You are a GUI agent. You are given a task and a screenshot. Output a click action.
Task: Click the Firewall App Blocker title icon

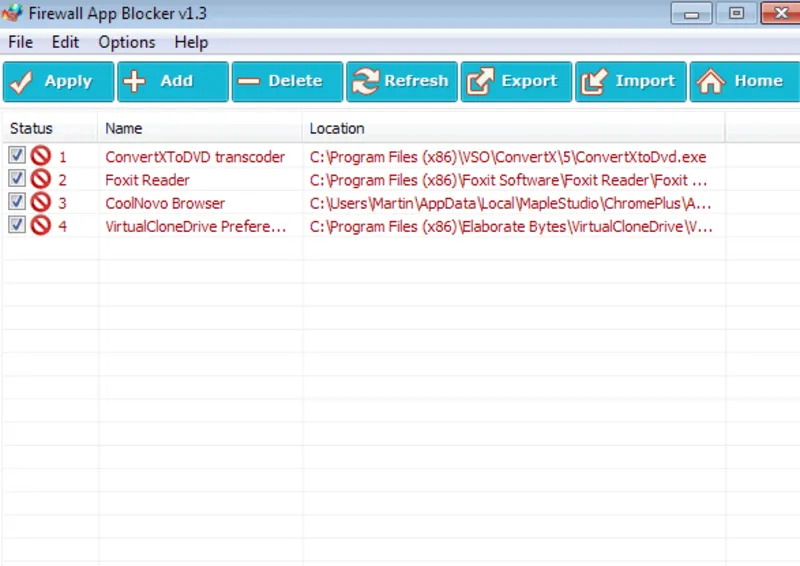(12, 13)
